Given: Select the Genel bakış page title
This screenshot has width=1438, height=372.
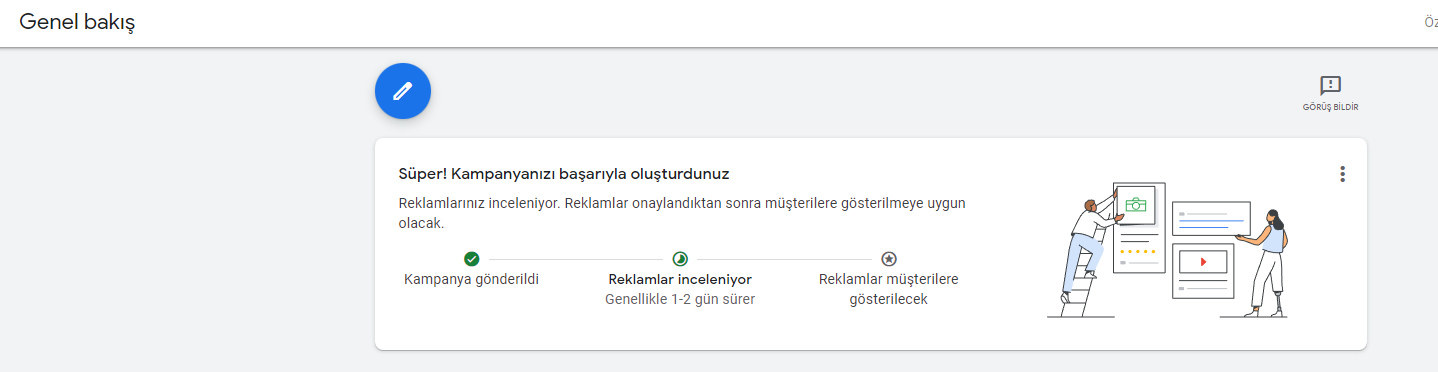Looking at the screenshot, I should click(77, 22).
